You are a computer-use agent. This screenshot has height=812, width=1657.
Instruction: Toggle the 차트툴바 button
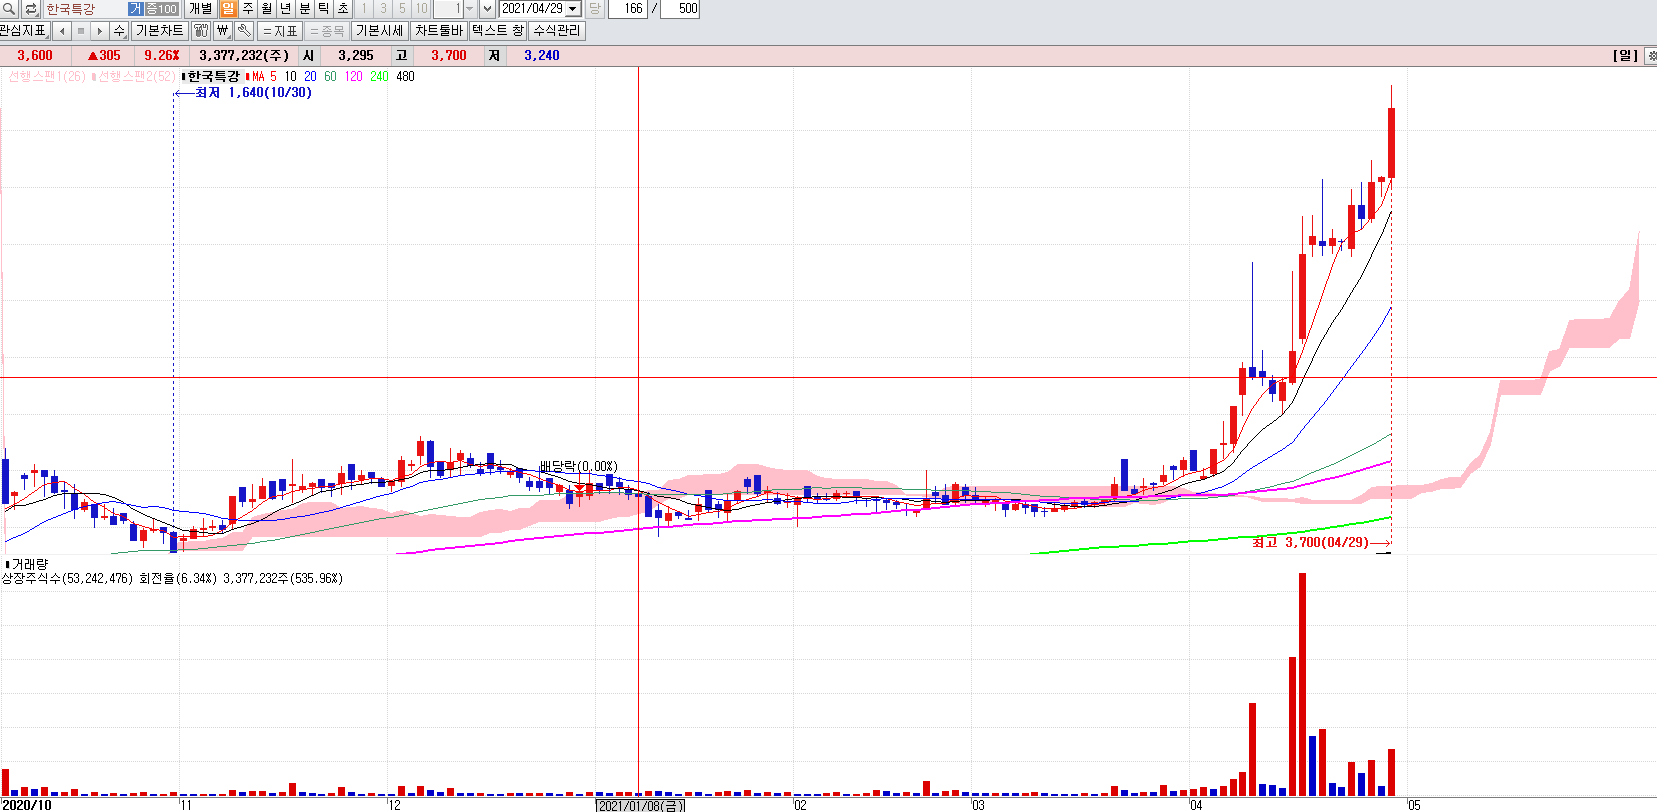[439, 31]
